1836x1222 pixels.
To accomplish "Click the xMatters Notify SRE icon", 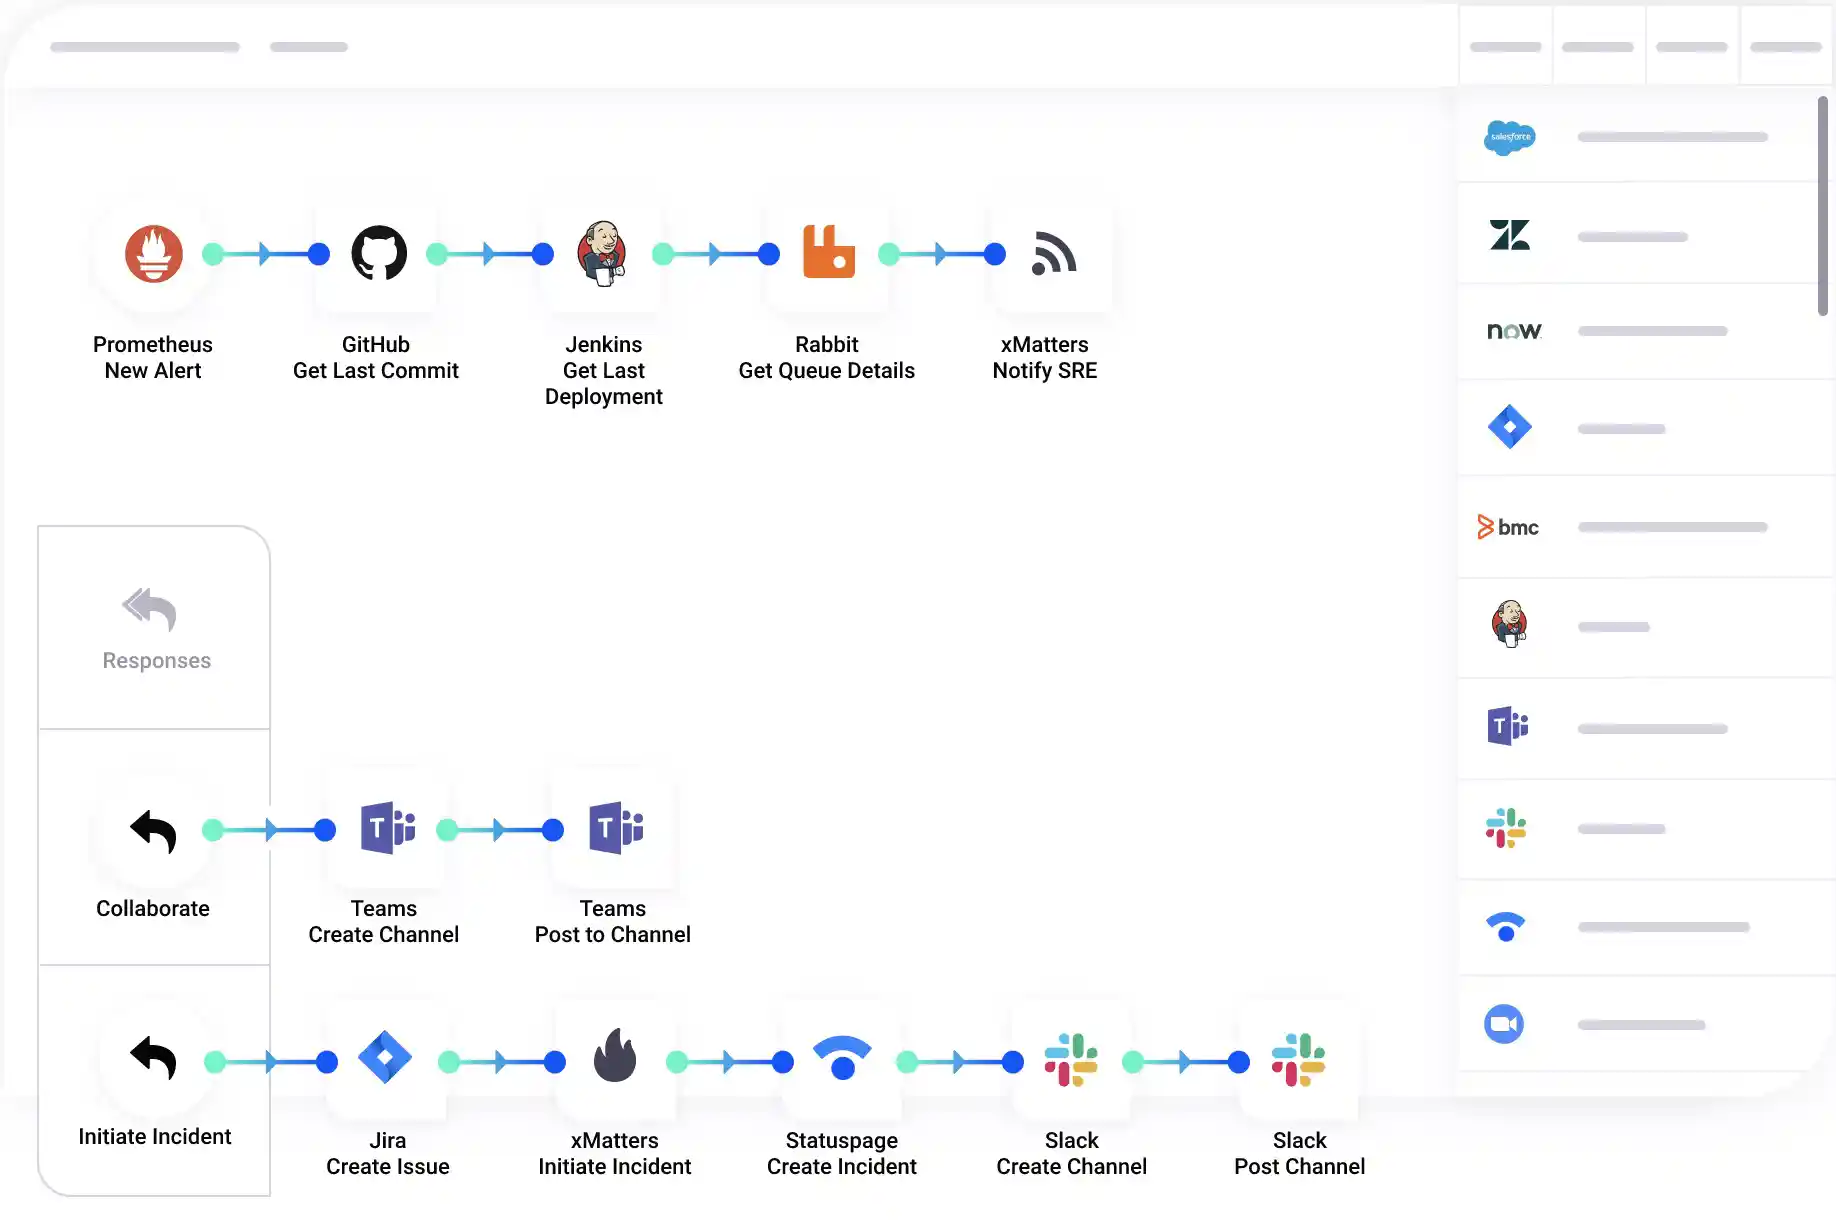I will click(x=1054, y=253).
